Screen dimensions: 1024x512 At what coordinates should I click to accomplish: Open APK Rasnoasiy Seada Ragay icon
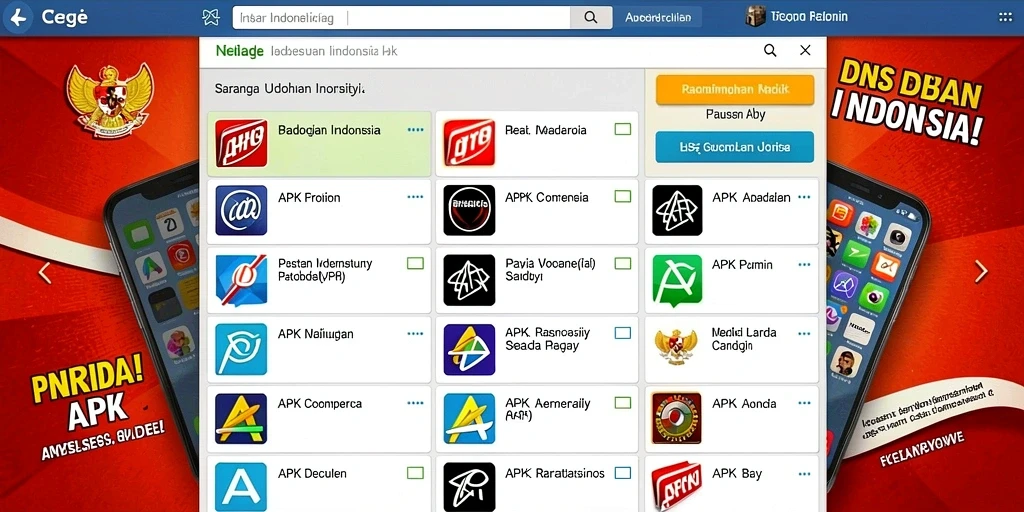pyautogui.click(x=469, y=349)
